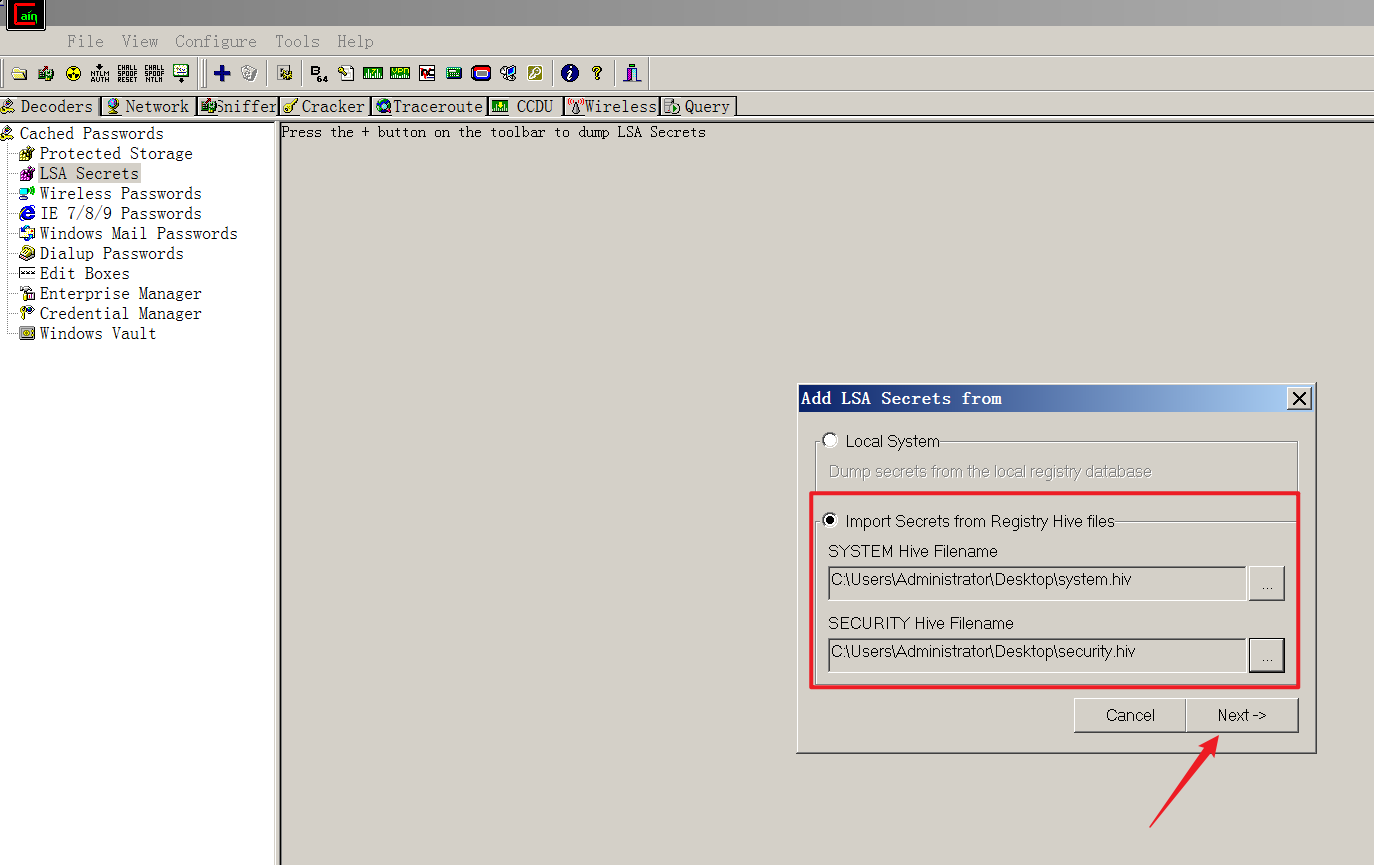Image resolution: width=1374 pixels, height=865 pixels.
Task: Click the Remove from list trash icon
Action: (249, 73)
